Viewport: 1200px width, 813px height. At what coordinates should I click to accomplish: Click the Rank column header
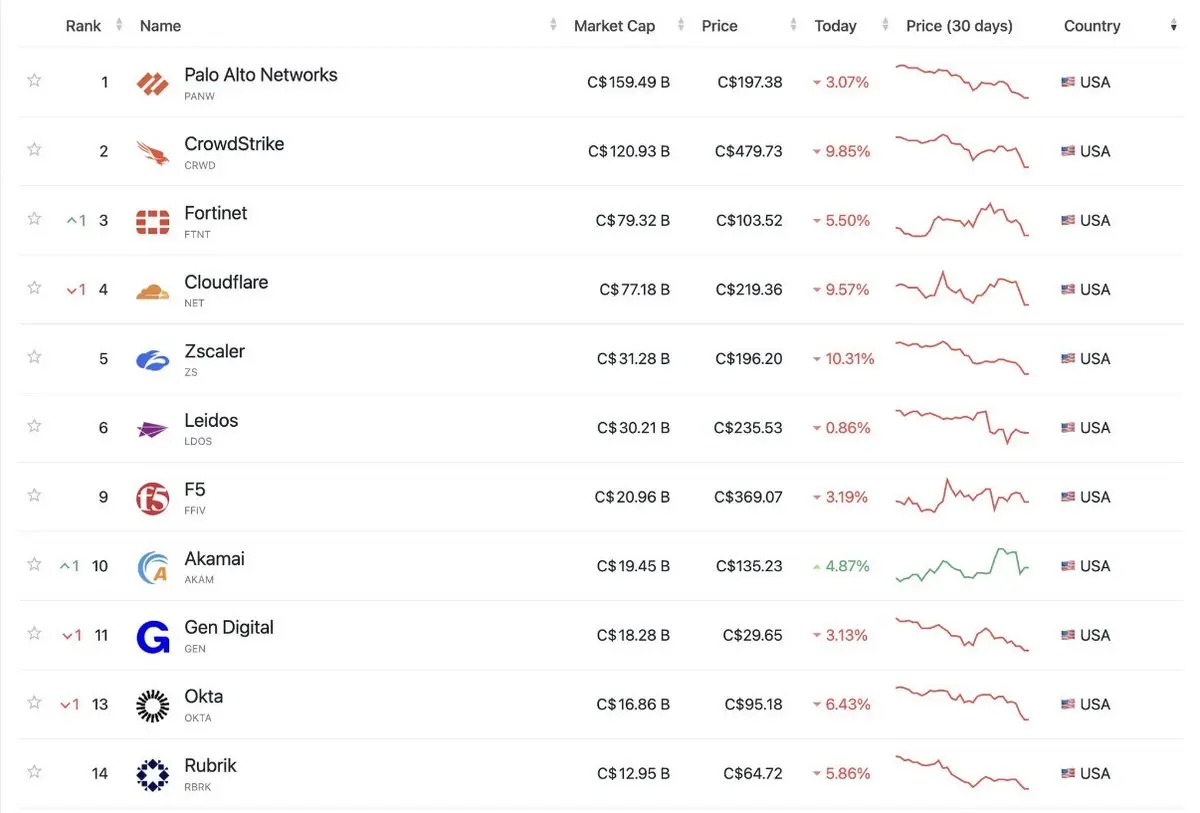tap(83, 26)
